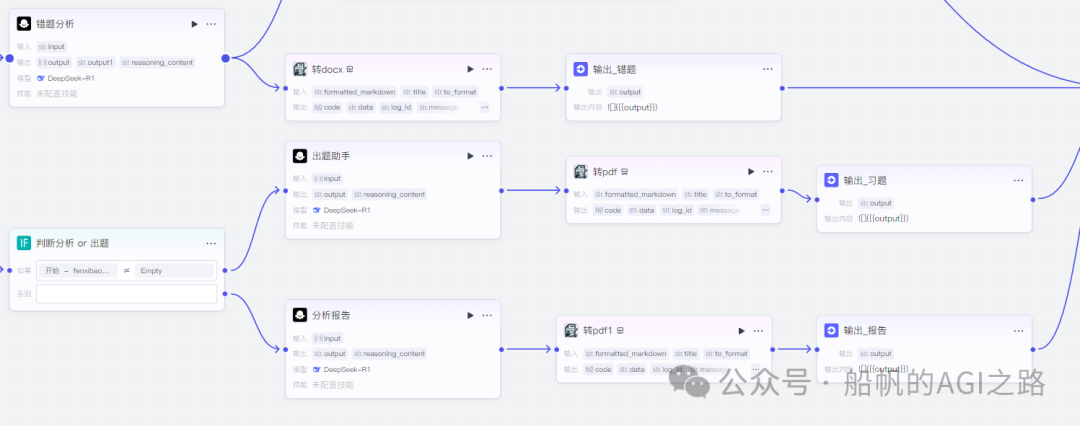Open more options for 输出_报告 node
Screen dimensions: 1080x426
pos(1018,331)
